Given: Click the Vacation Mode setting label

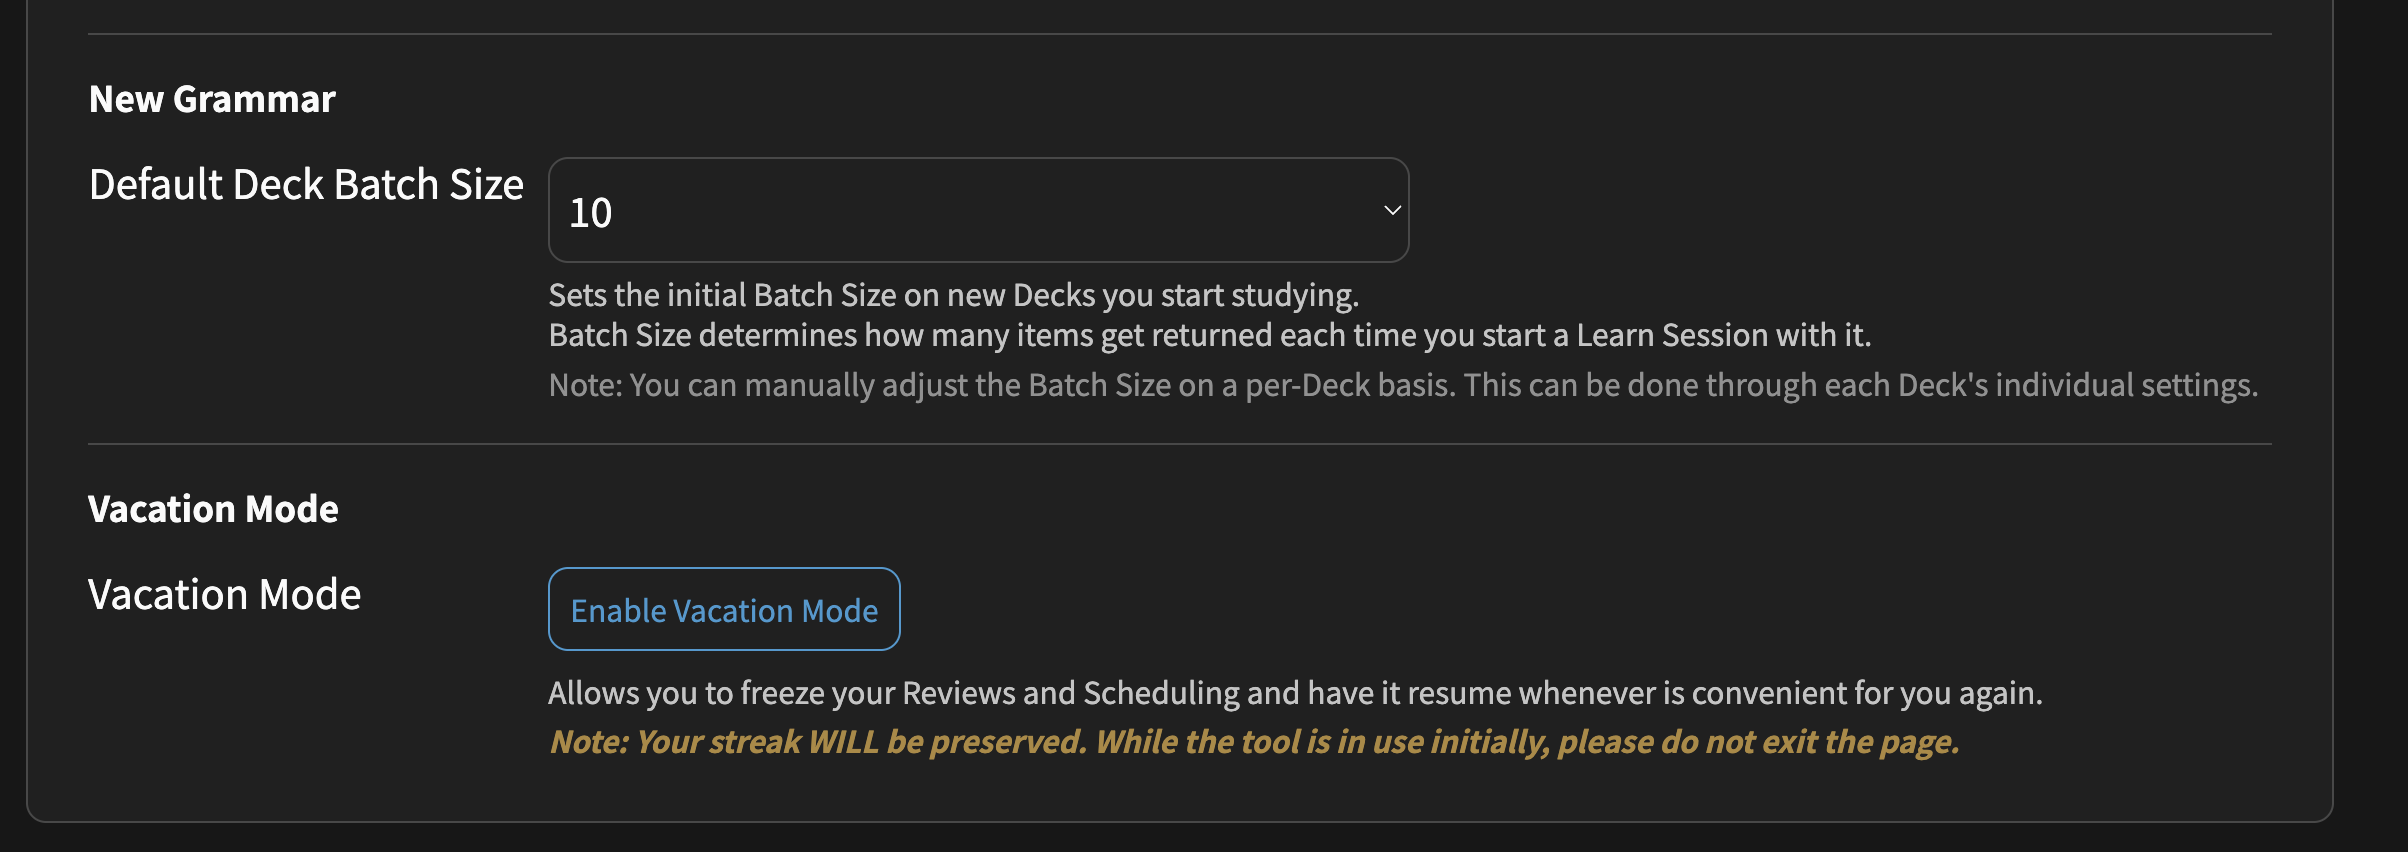Looking at the screenshot, I should tap(224, 594).
